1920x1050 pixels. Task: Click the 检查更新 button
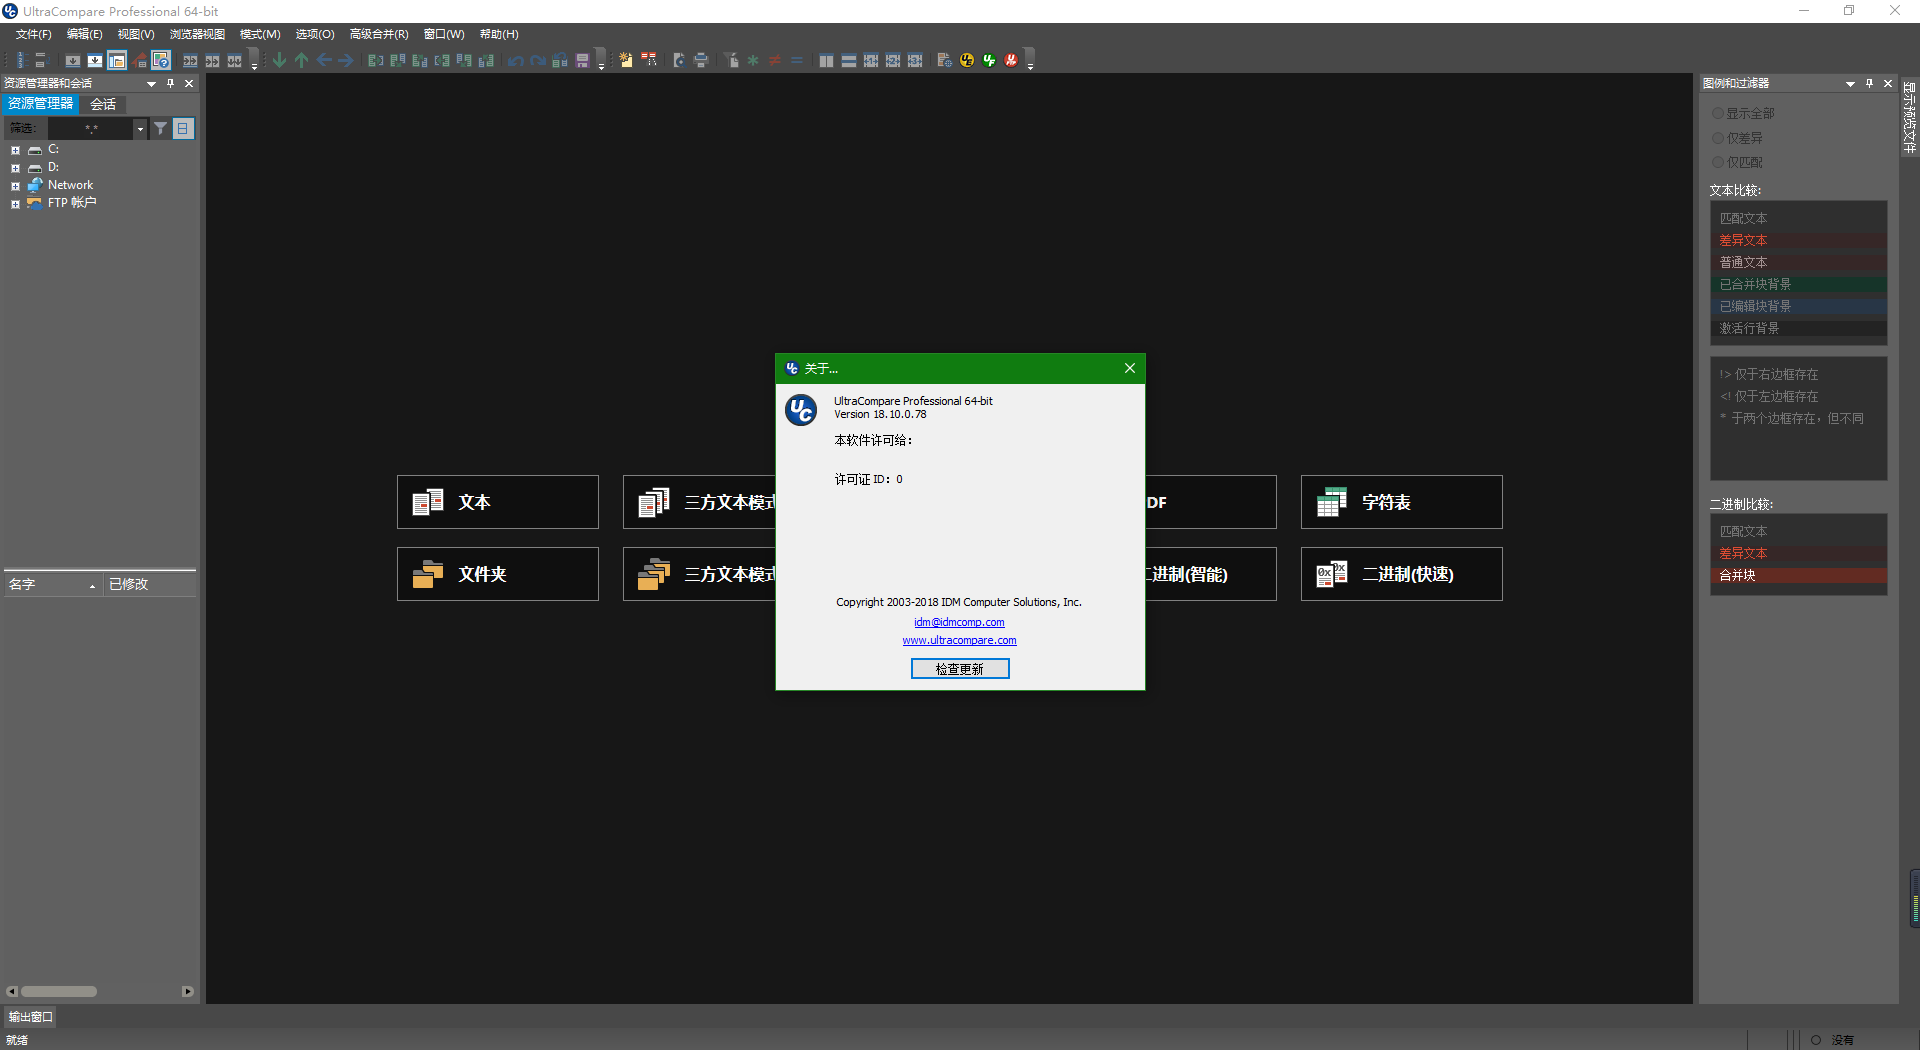point(960,669)
